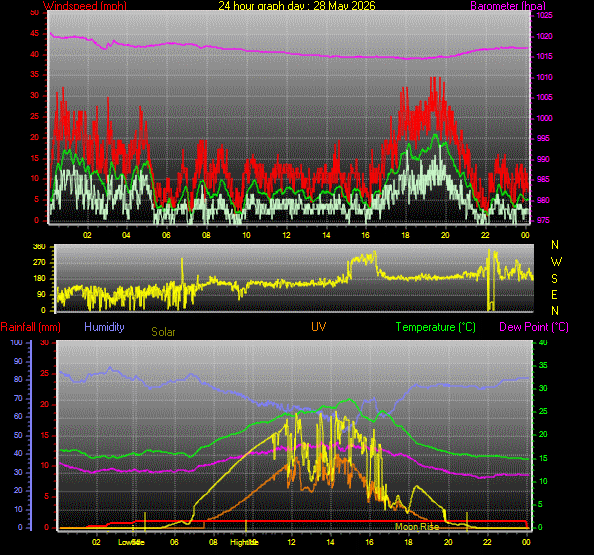
Task: Click the 1025 barometer scale value
Action: pos(544,16)
